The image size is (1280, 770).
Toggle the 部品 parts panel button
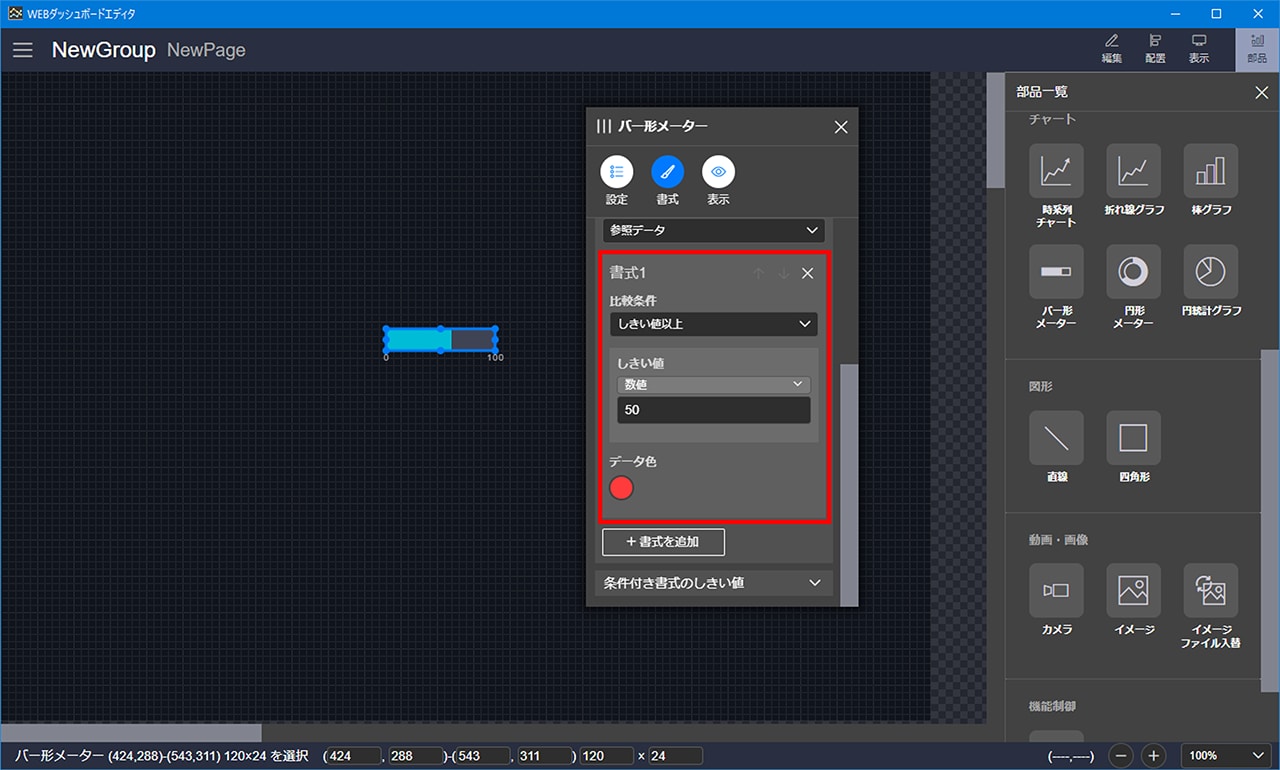(1257, 49)
